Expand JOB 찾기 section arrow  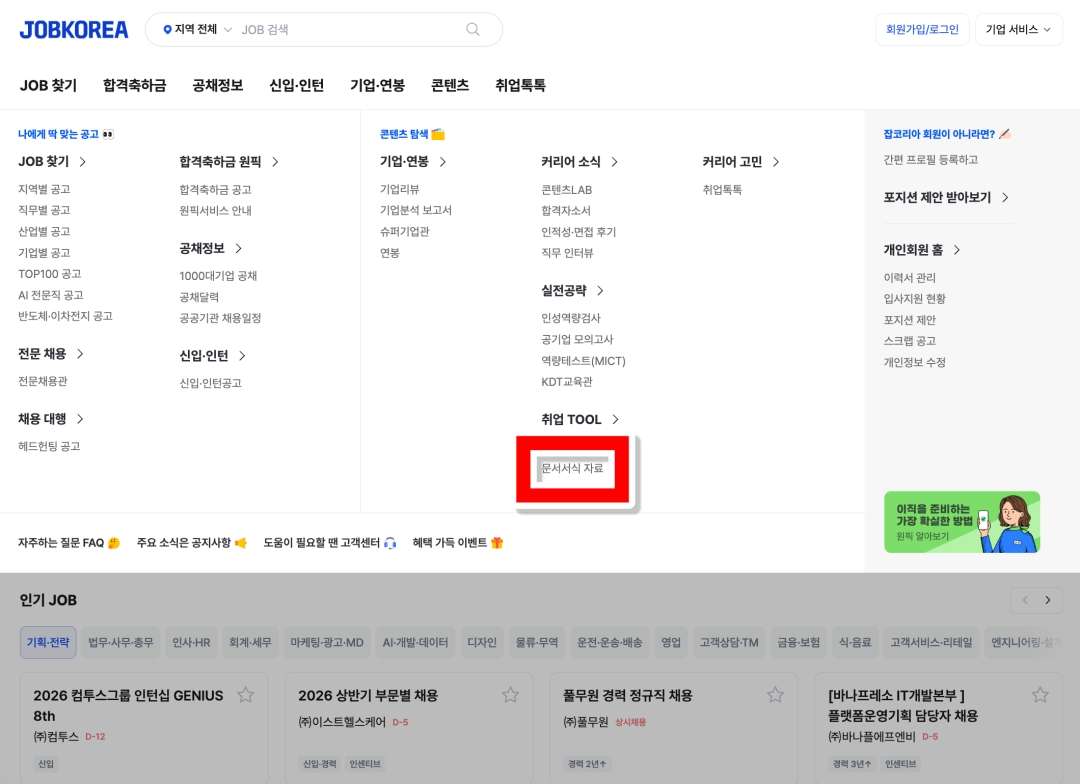click(83, 162)
